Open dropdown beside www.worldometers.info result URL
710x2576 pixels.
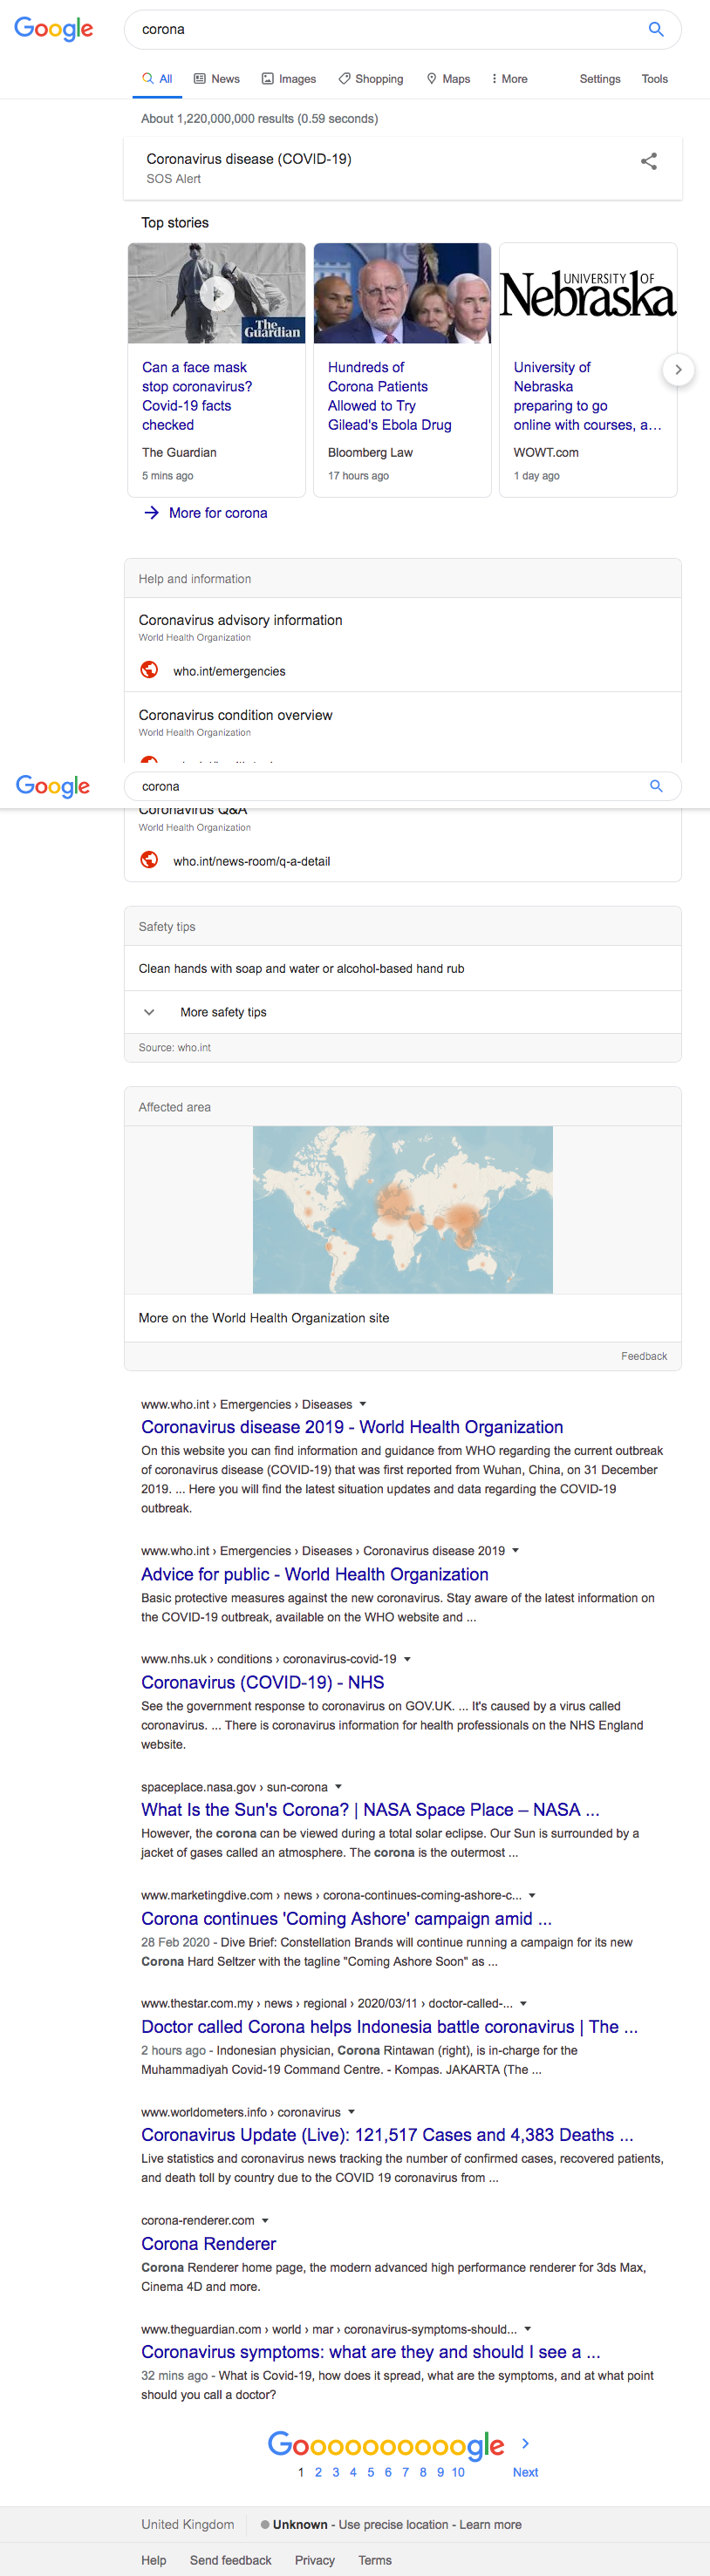coord(351,2112)
